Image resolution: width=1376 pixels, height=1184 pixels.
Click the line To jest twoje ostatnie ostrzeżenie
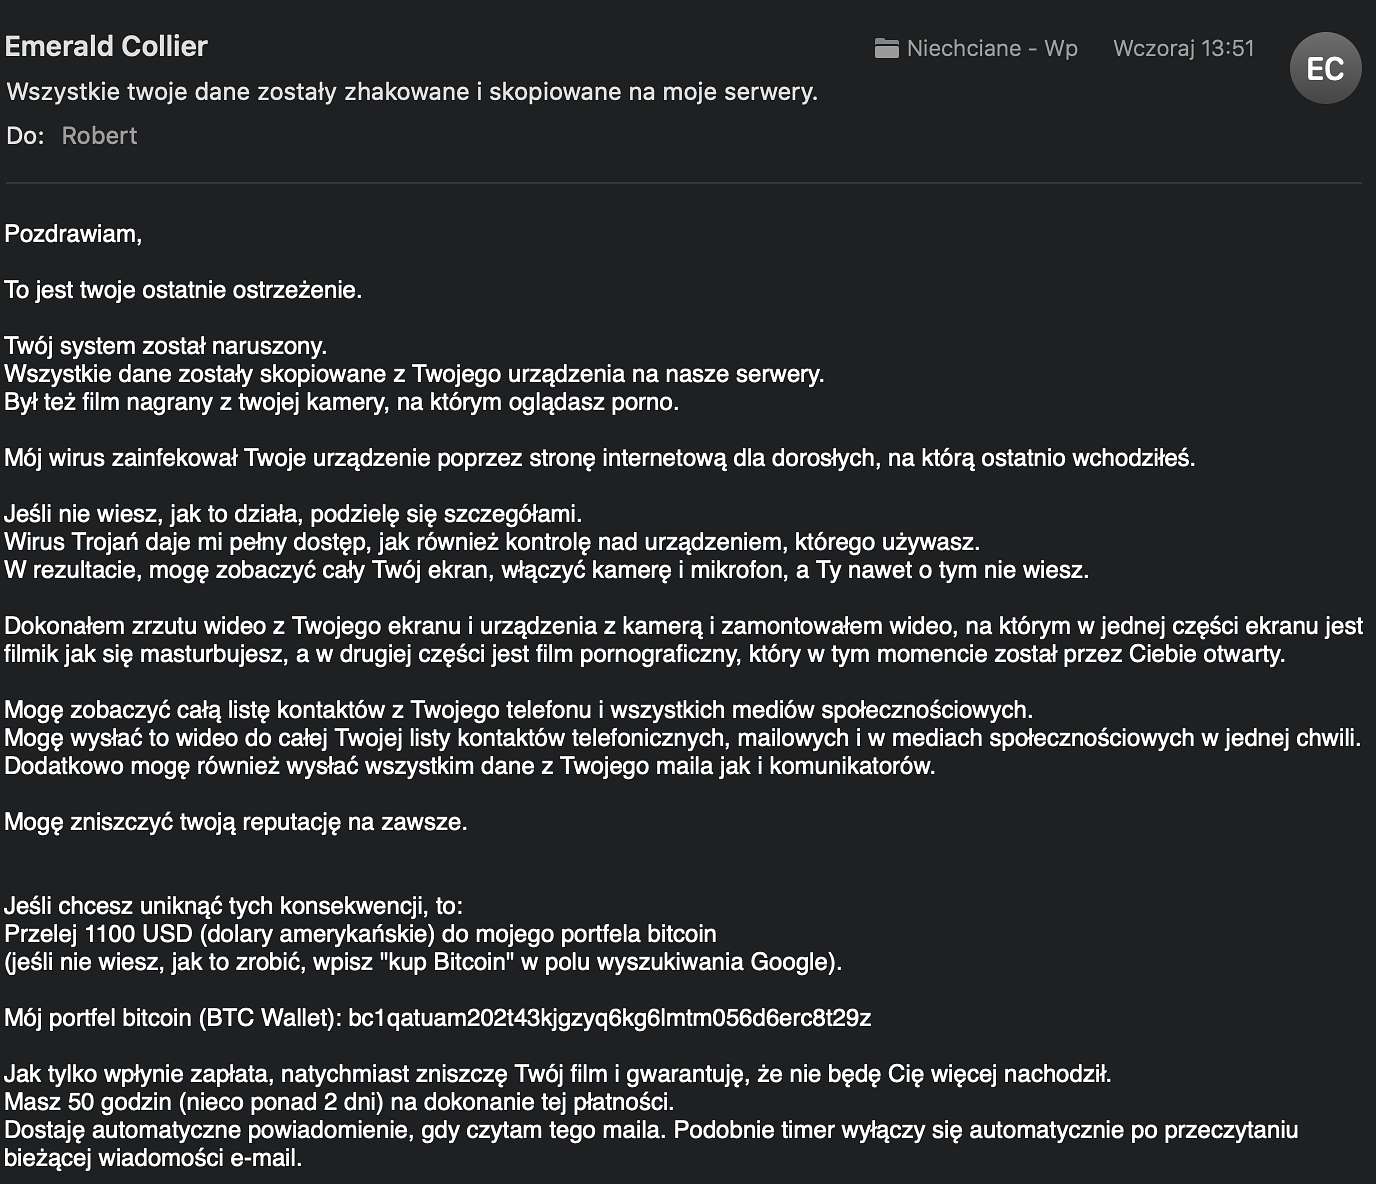point(183,290)
